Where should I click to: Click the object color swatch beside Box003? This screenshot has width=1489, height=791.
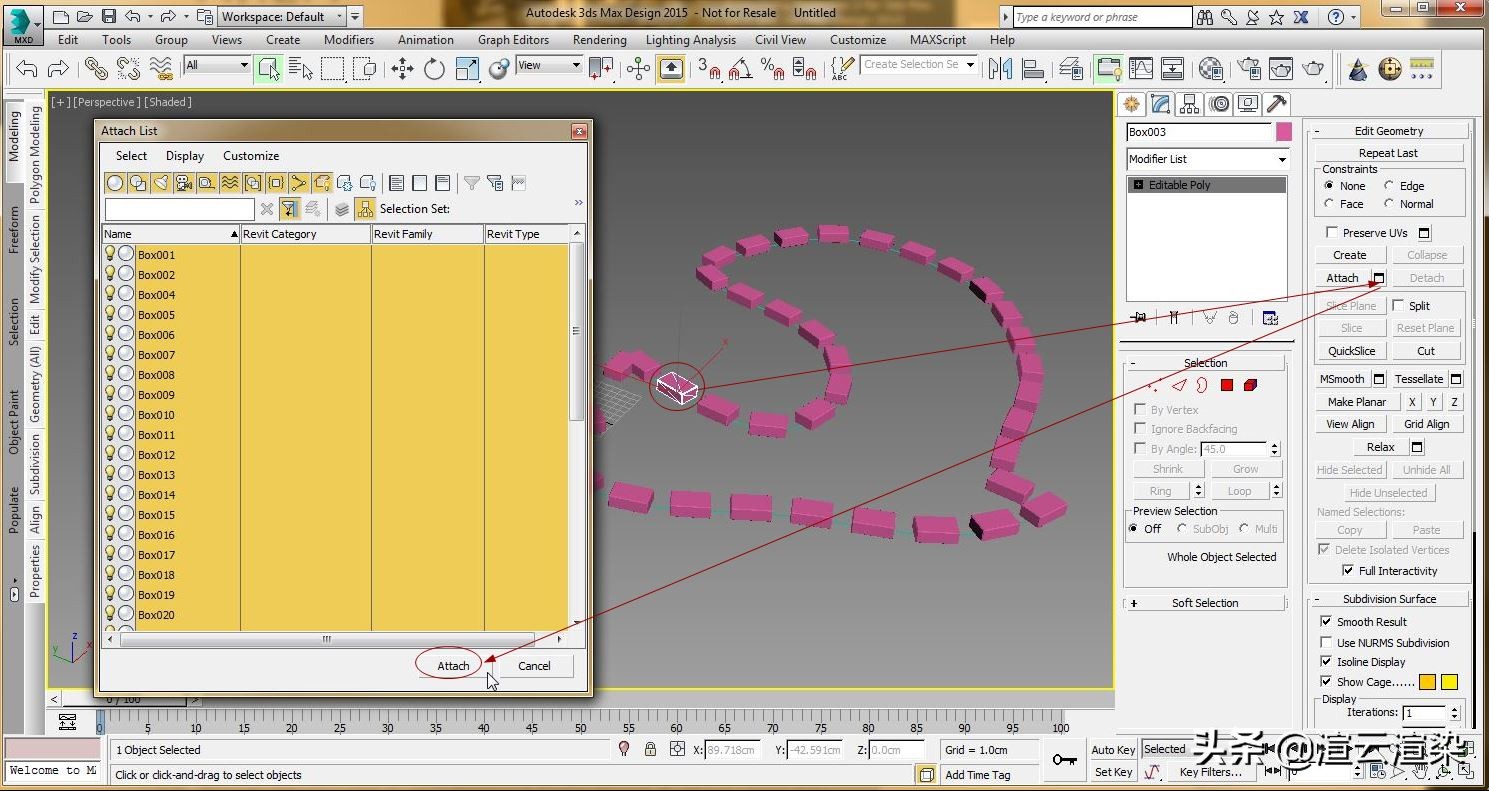pyautogui.click(x=1283, y=131)
